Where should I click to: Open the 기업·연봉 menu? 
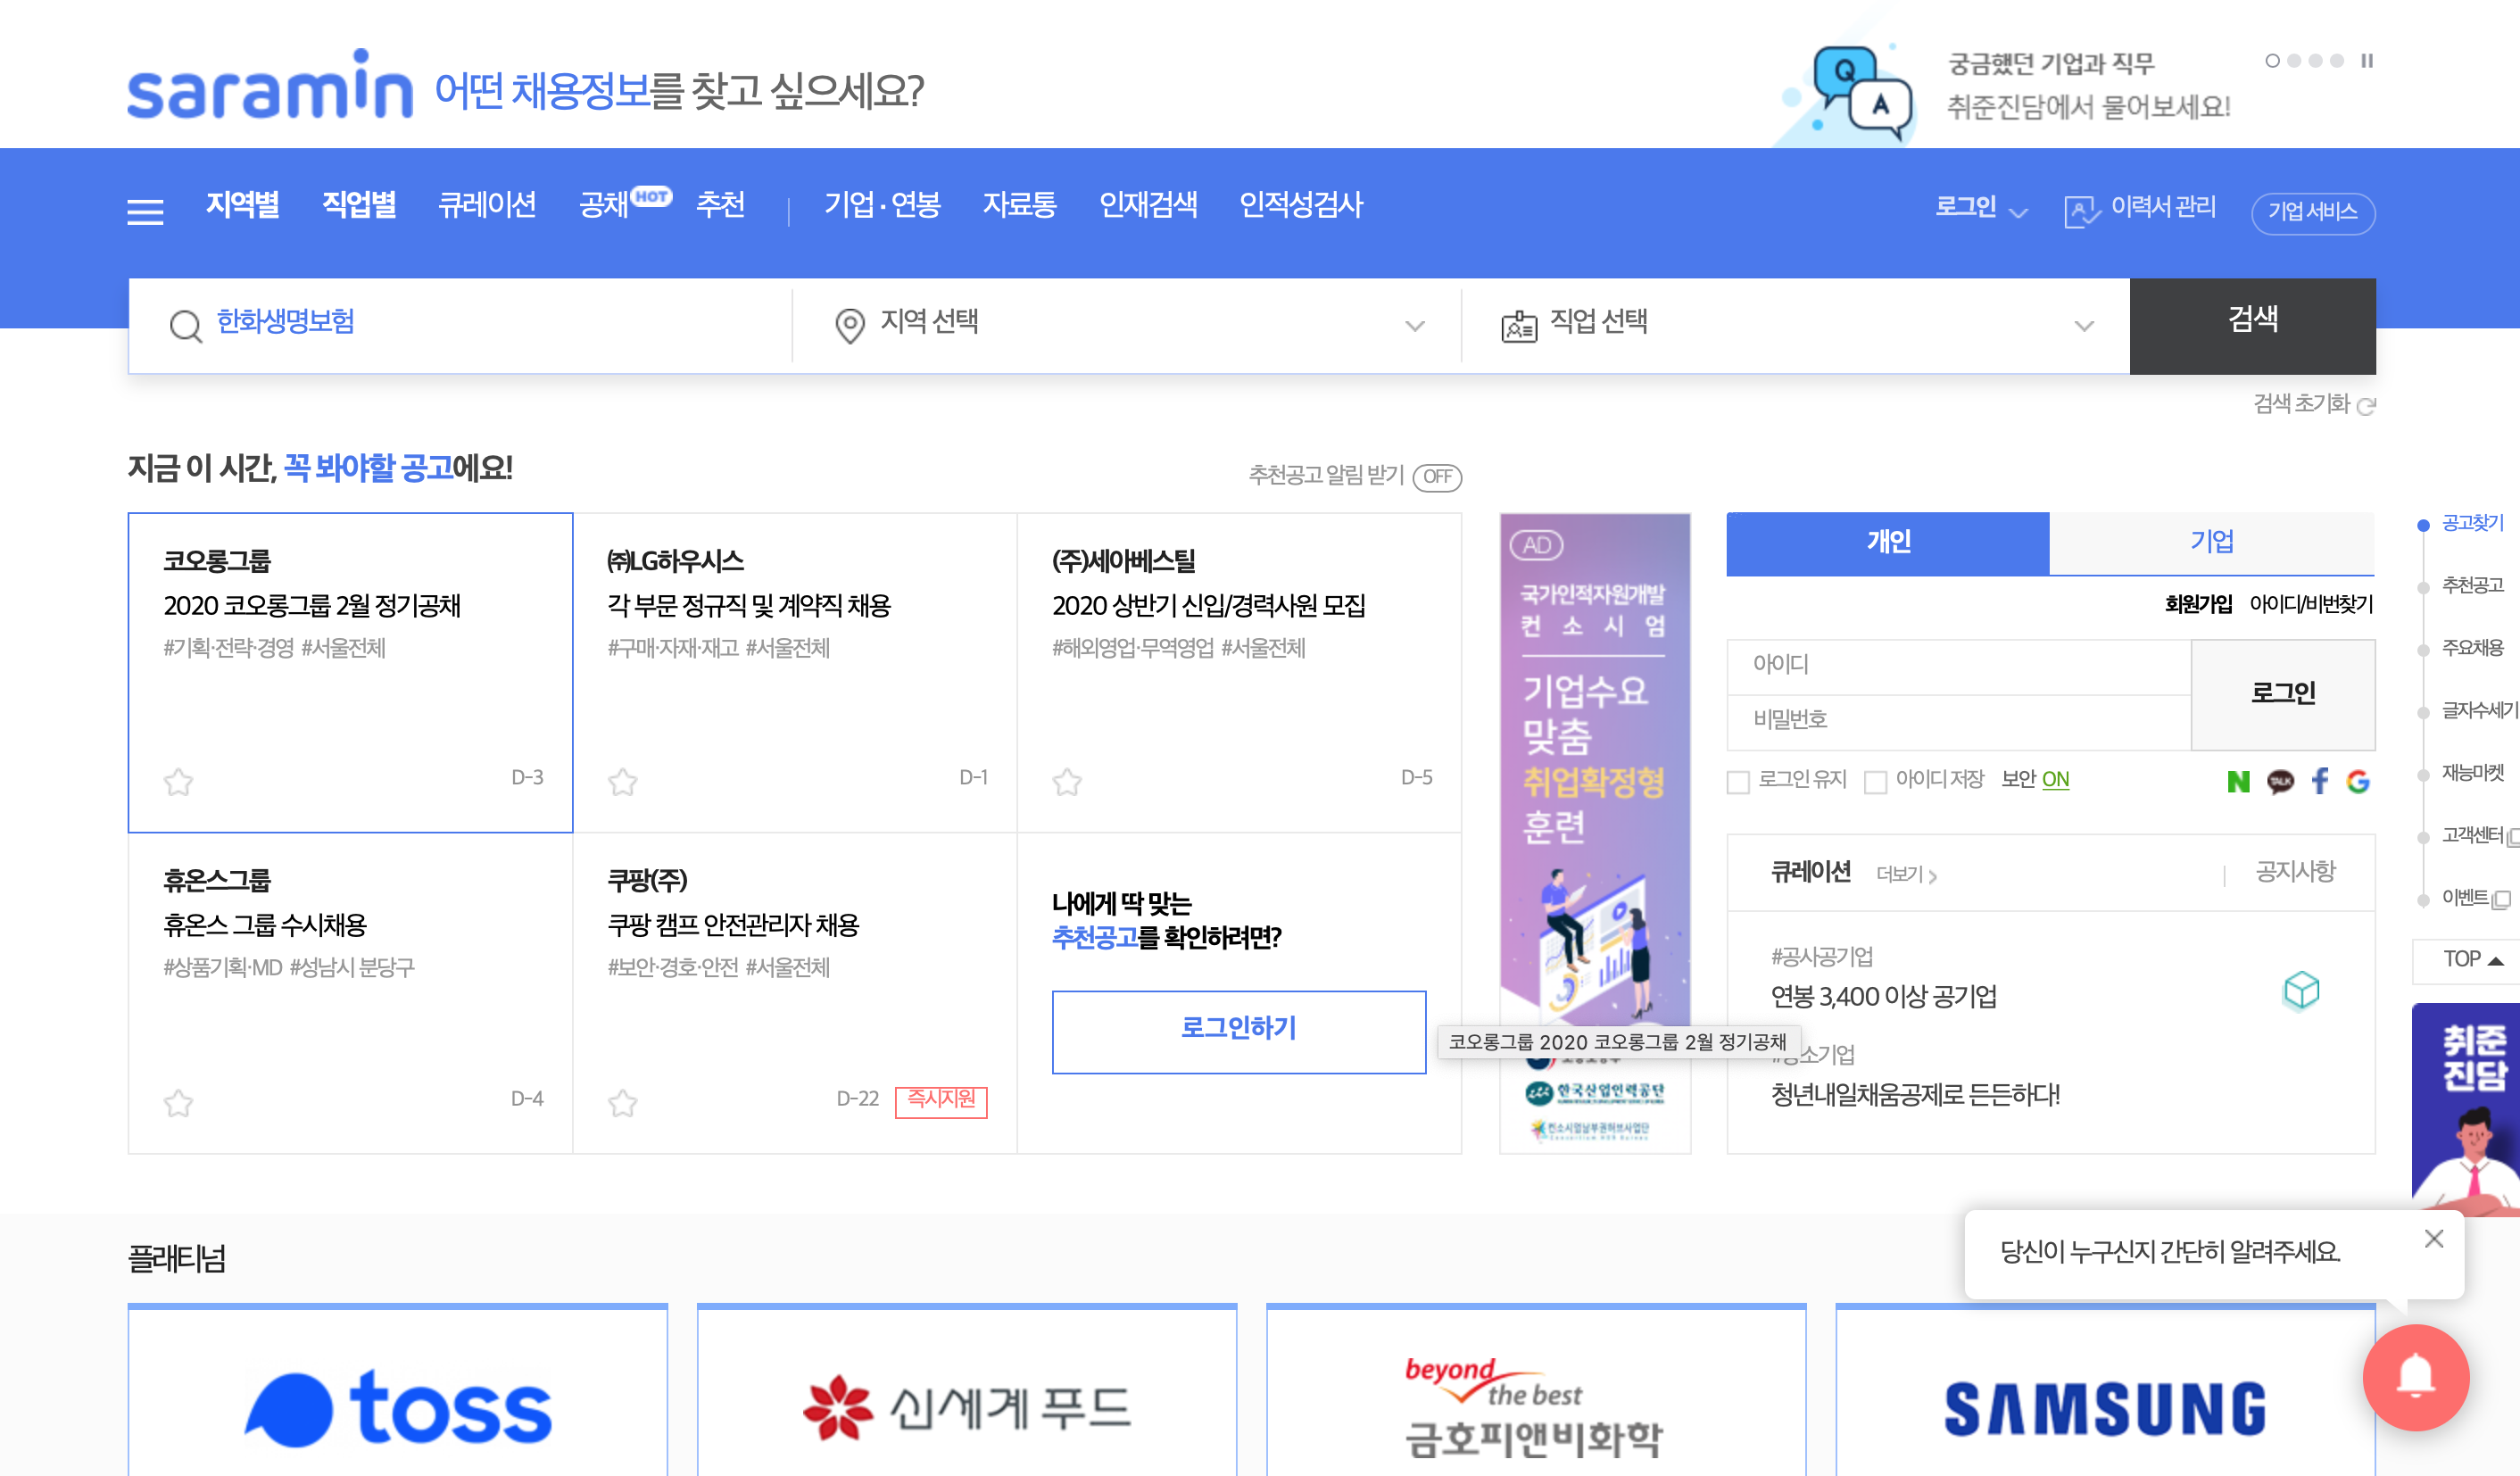pyautogui.click(x=882, y=205)
